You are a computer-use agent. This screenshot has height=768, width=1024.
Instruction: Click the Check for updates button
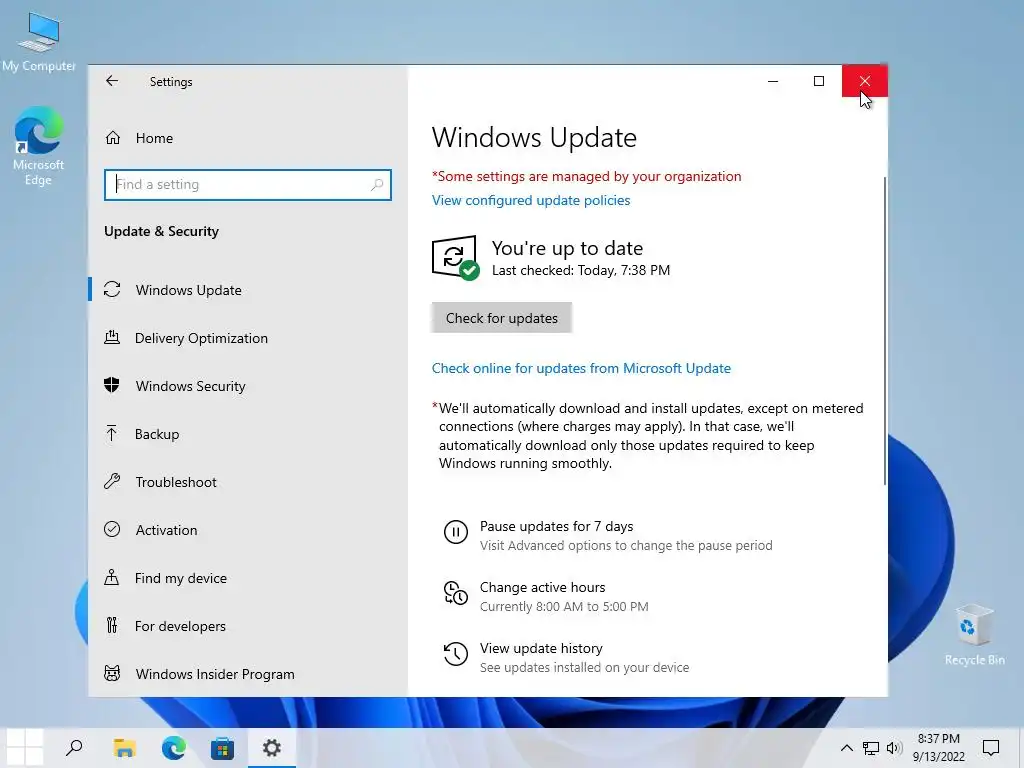(502, 318)
